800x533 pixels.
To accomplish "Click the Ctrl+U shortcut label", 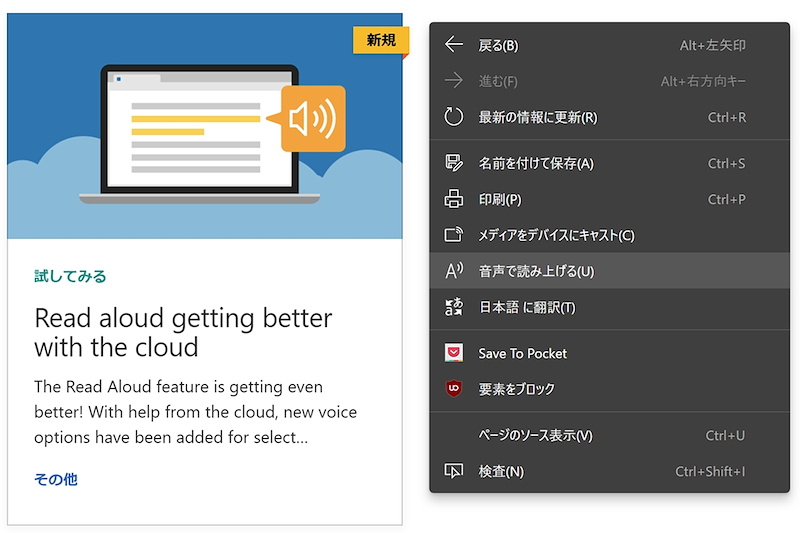I will coord(725,436).
